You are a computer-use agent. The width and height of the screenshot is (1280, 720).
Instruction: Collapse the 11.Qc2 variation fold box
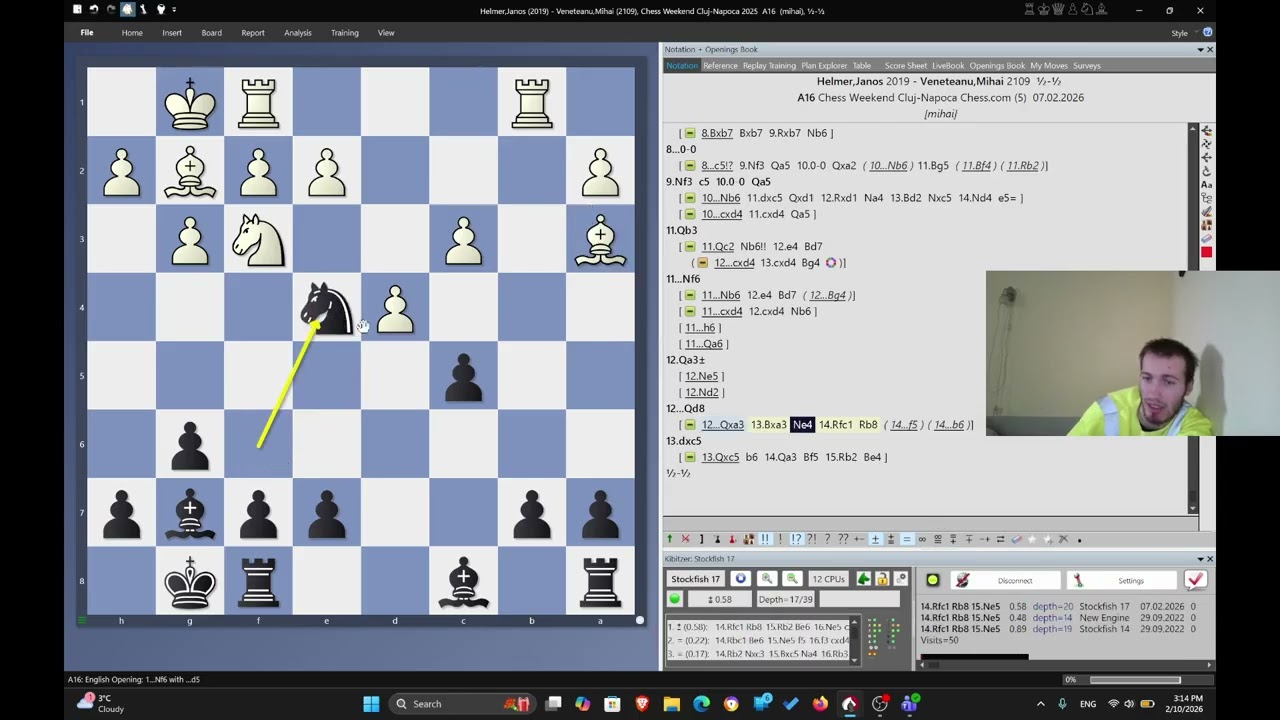pos(690,247)
